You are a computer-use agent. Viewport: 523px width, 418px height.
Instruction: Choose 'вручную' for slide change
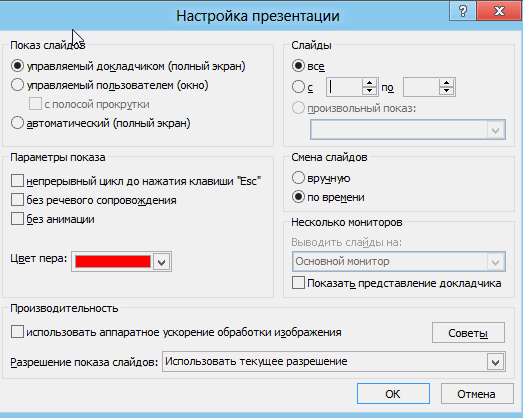pyautogui.click(x=298, y=178)
